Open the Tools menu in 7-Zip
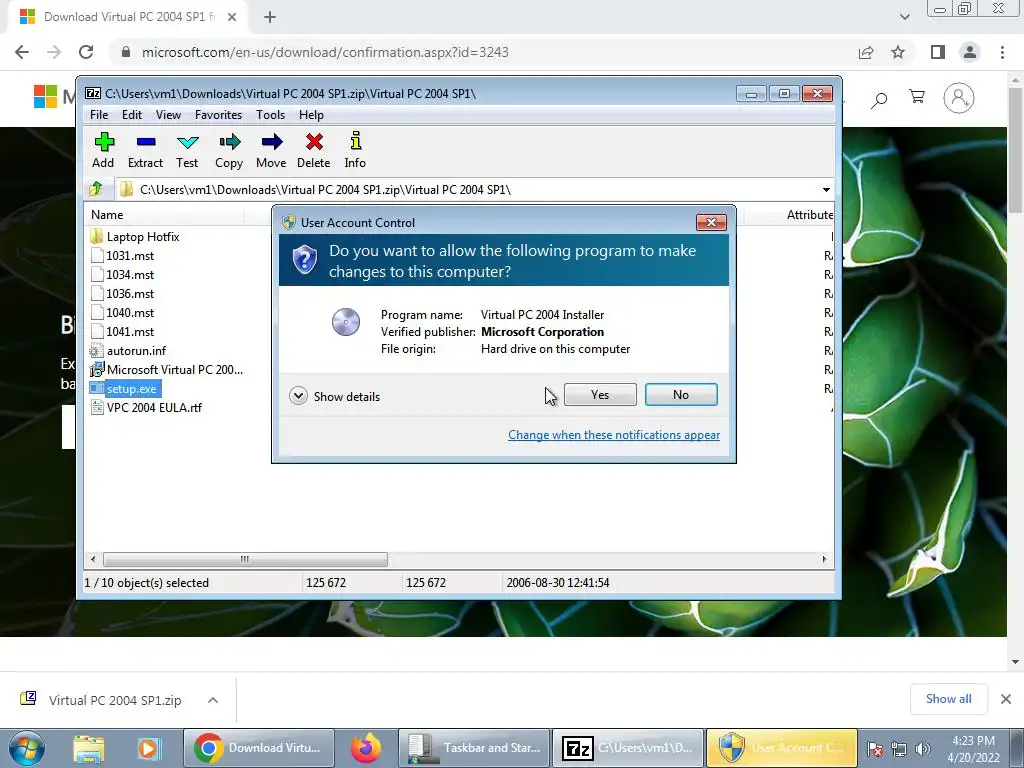The height and width of the screenshot is (768, 1024). pos(270,115)
